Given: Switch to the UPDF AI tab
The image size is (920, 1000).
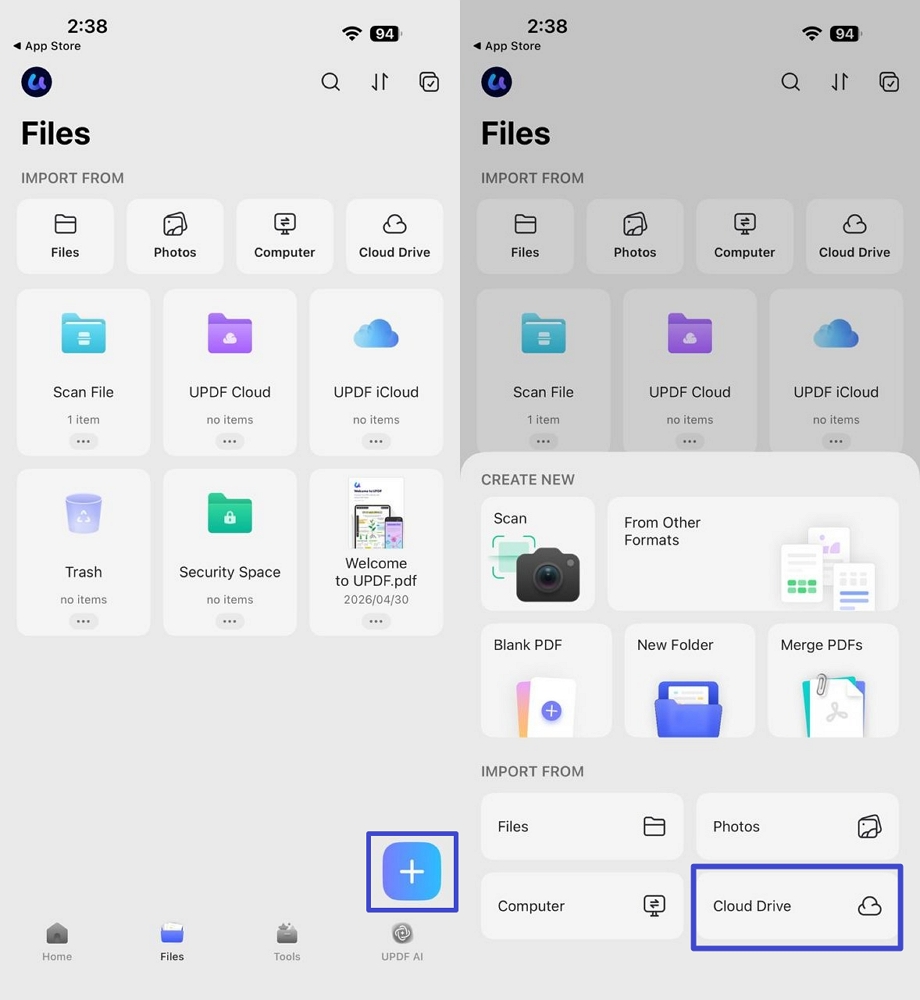Looking at the screenshot, I should [x=402, y=942].
